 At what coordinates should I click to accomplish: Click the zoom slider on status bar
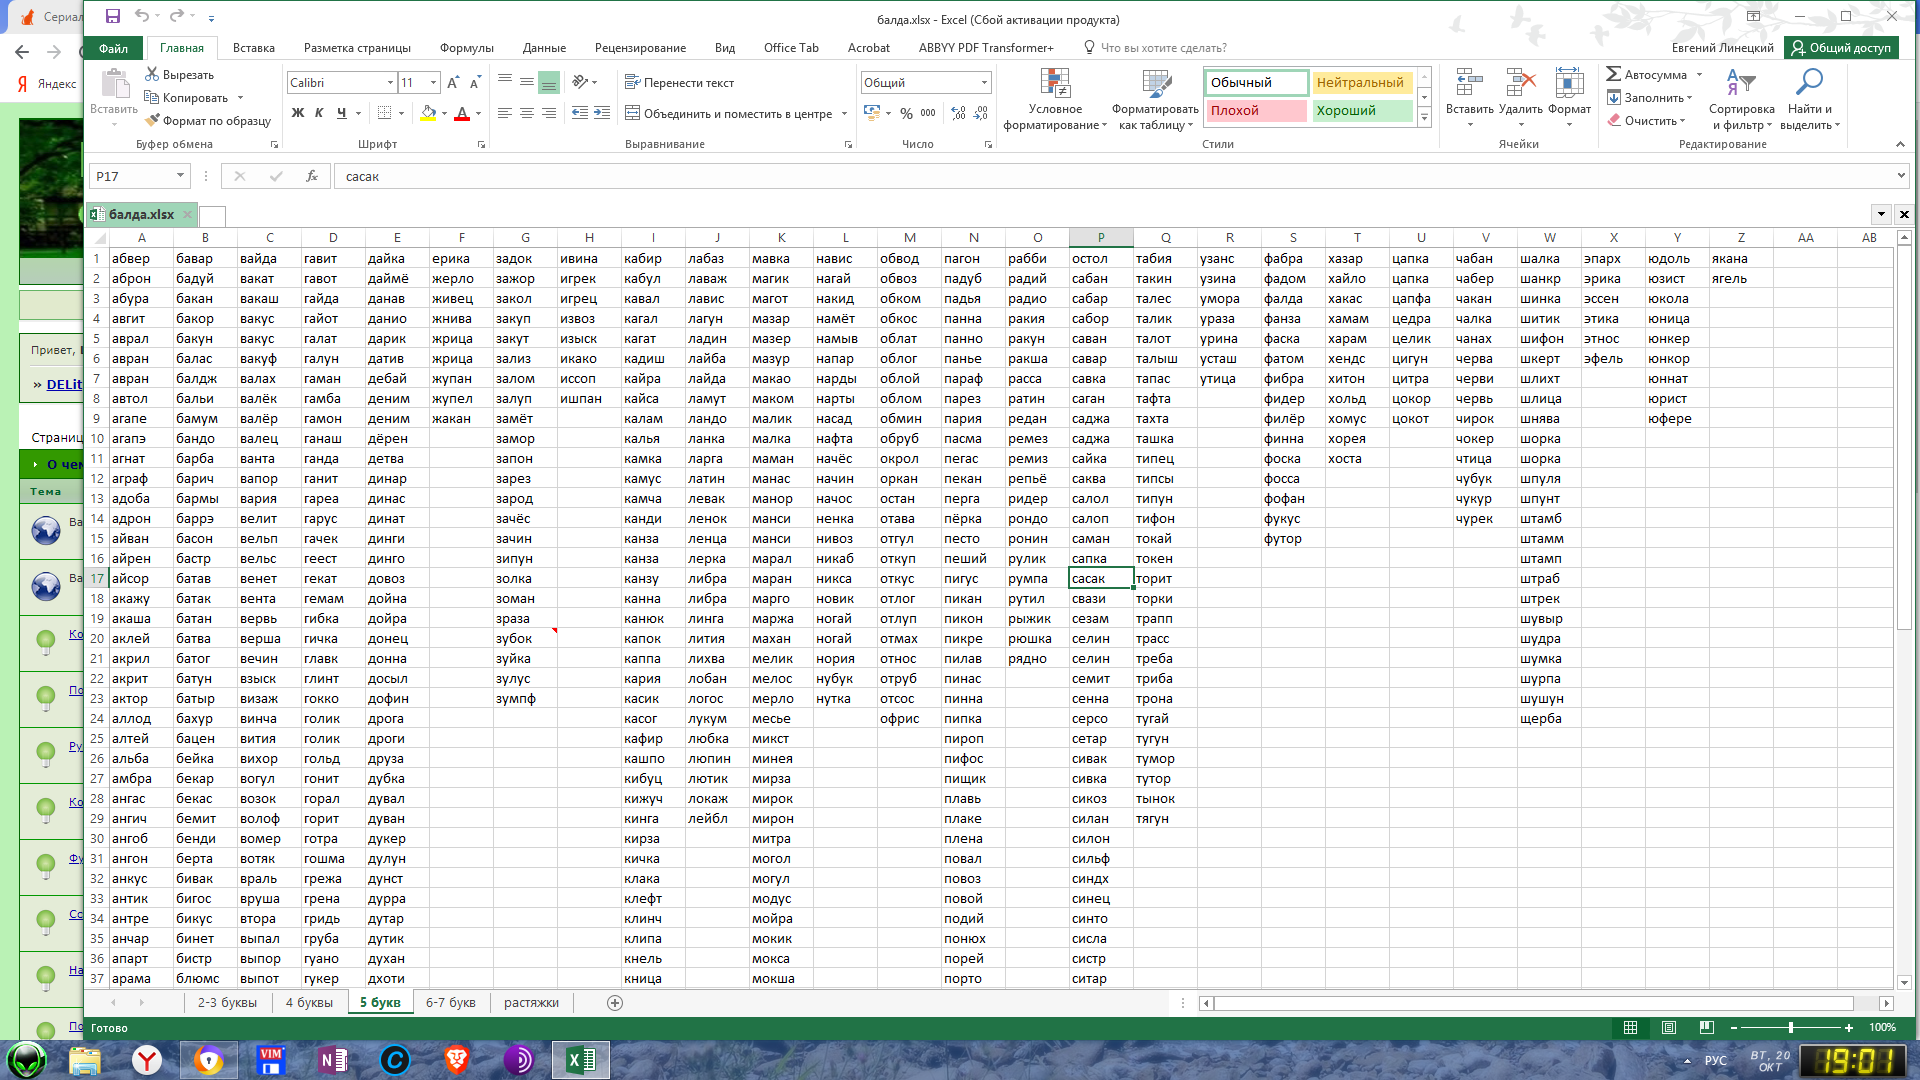tap(1790, 1027)
